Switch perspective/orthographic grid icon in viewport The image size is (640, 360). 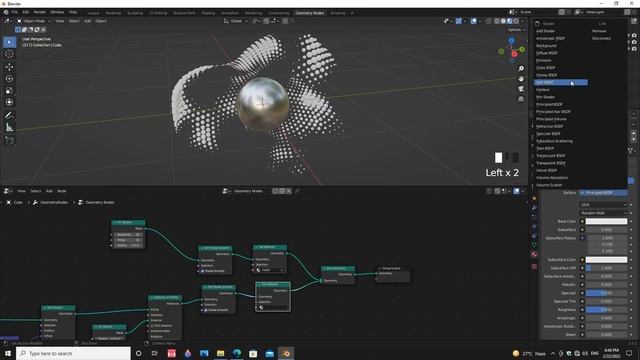[521, 99]
